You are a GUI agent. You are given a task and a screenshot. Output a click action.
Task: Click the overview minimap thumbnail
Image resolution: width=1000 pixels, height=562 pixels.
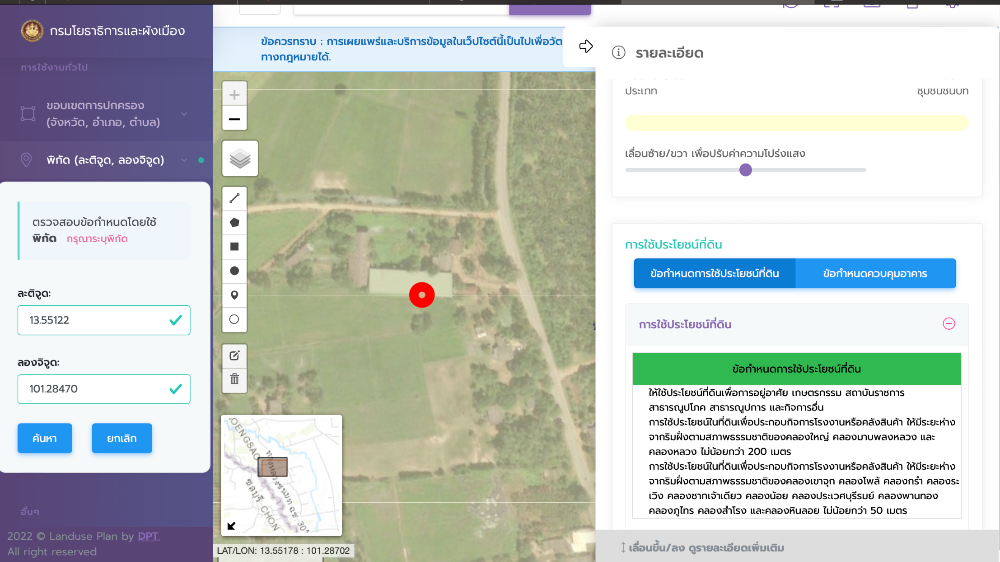(x=281, y=475)
